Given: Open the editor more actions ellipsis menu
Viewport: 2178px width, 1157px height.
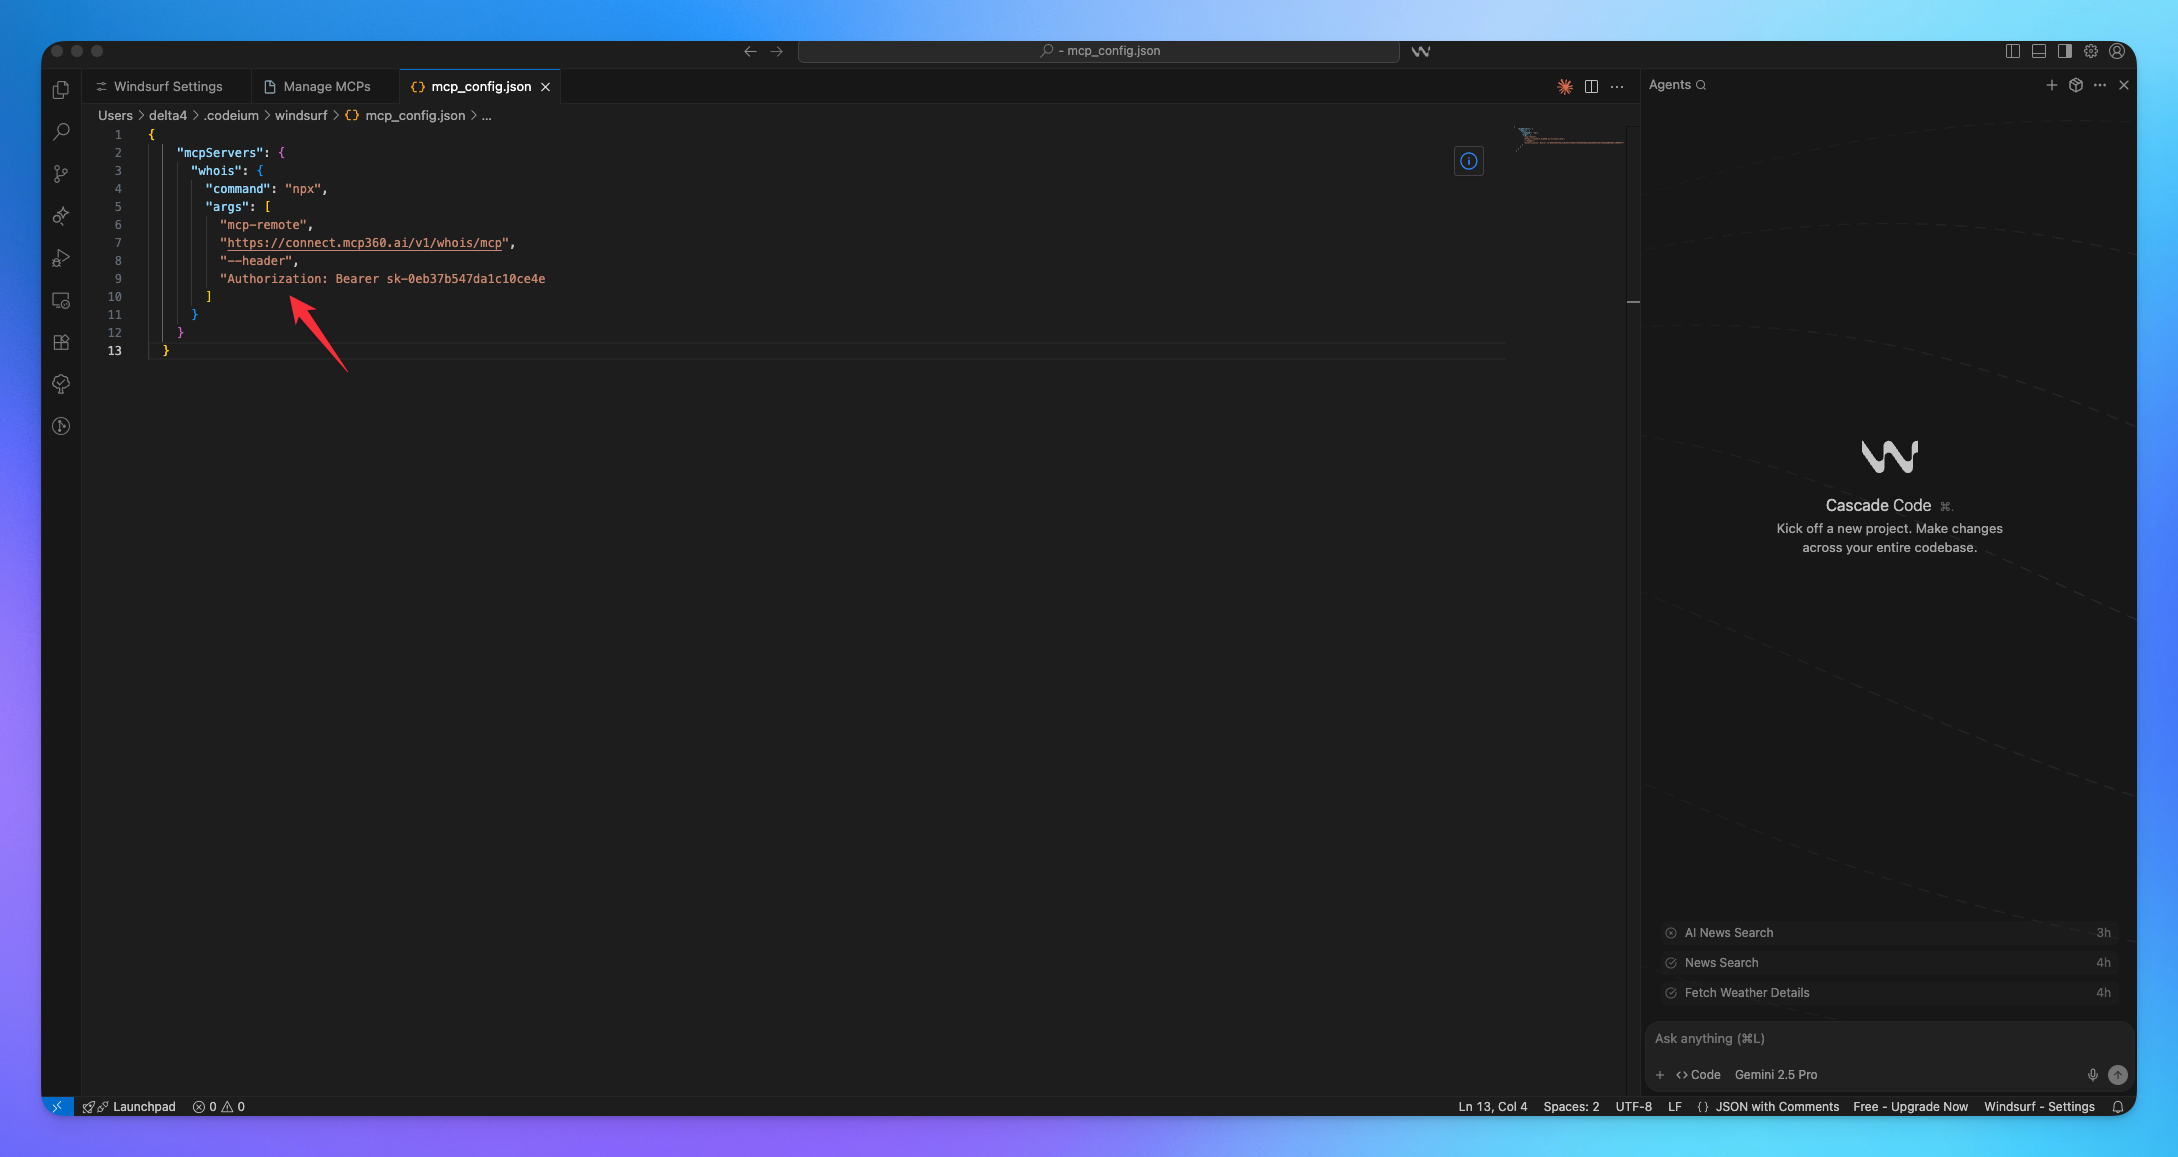Looking at the screenshot, I should coord(1617,87).
